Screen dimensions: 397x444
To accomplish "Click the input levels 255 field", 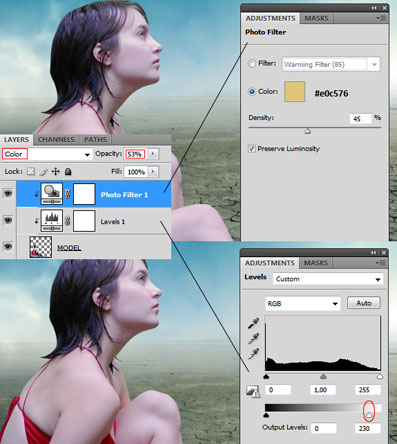I will tap(367, 390).
